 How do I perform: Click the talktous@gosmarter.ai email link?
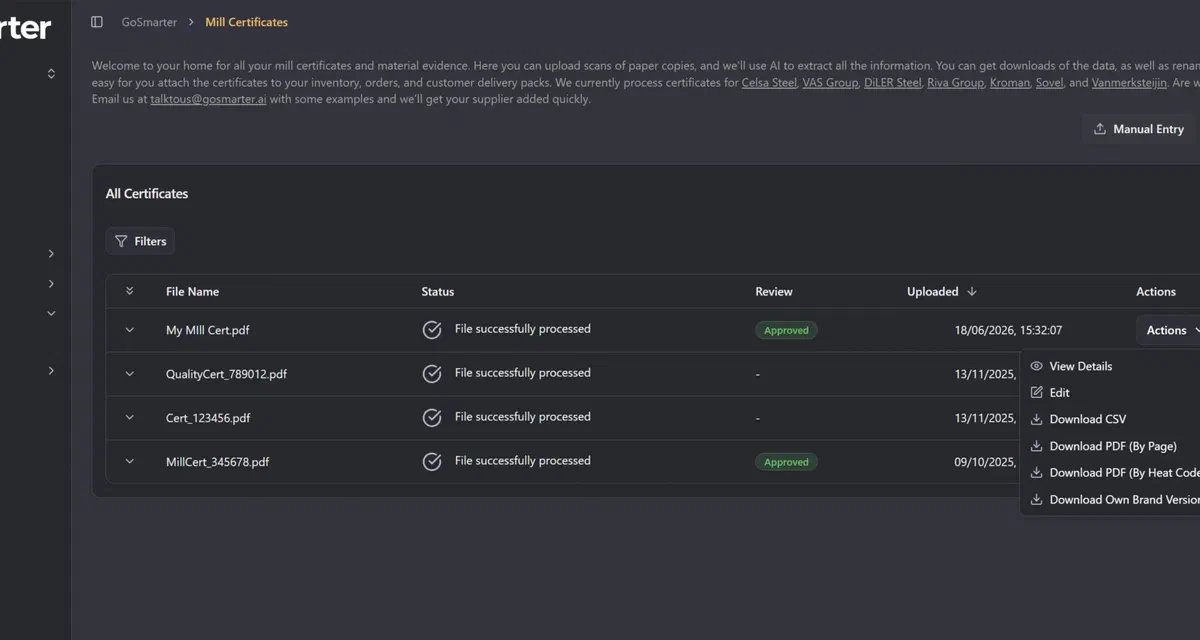point(208,100)
